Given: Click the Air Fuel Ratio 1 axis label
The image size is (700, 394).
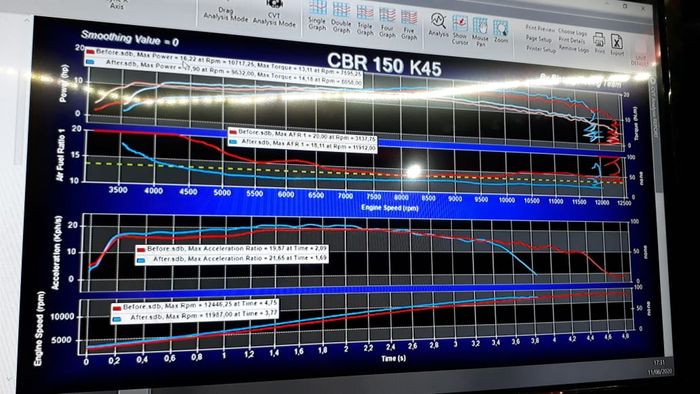Looking at the screenshot, I should click(60, 155).
